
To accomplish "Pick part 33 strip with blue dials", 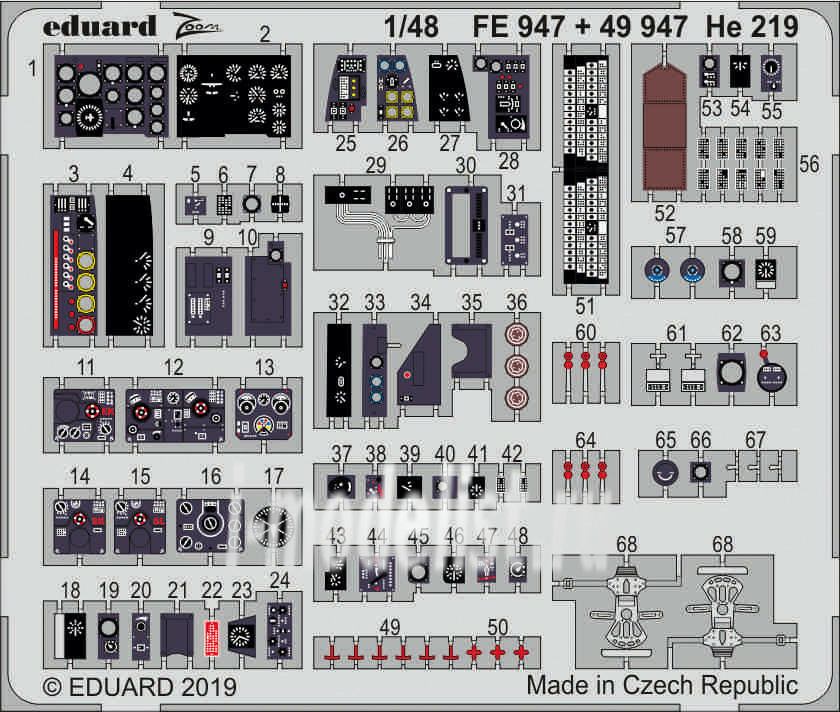I will point(375,370).
